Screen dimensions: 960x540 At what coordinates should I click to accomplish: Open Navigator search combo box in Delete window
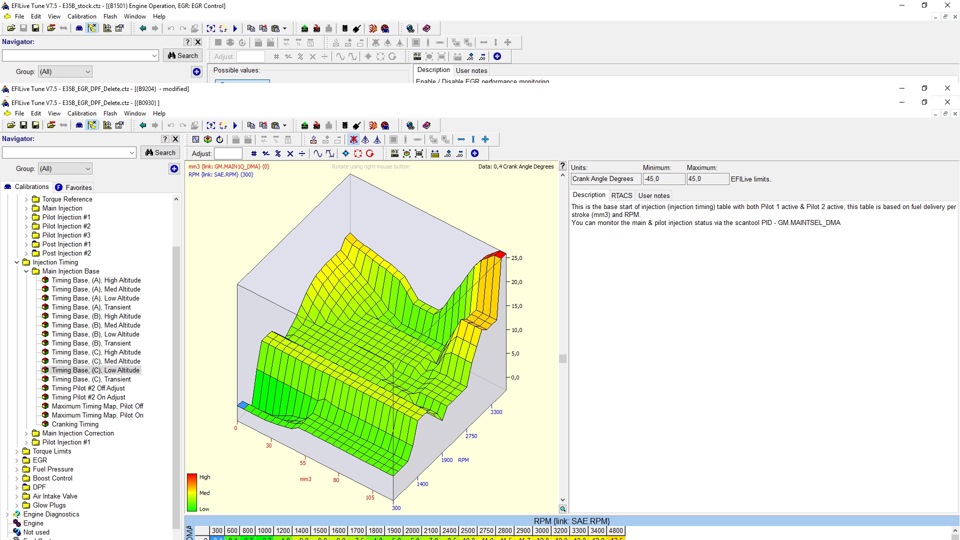[x=69, y=152]
